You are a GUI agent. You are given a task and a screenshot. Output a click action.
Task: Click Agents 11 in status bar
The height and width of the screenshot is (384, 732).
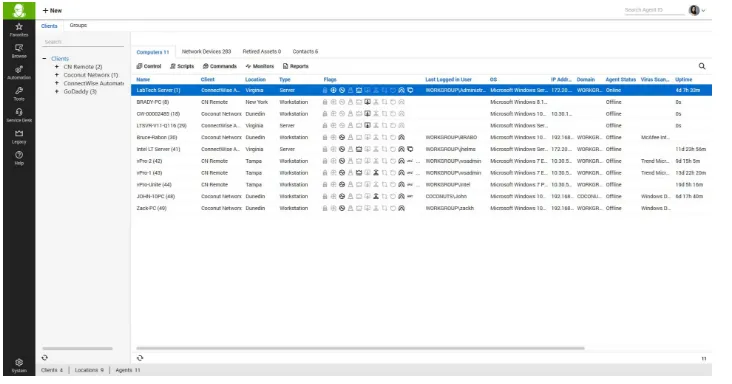(x=127, y=370)
